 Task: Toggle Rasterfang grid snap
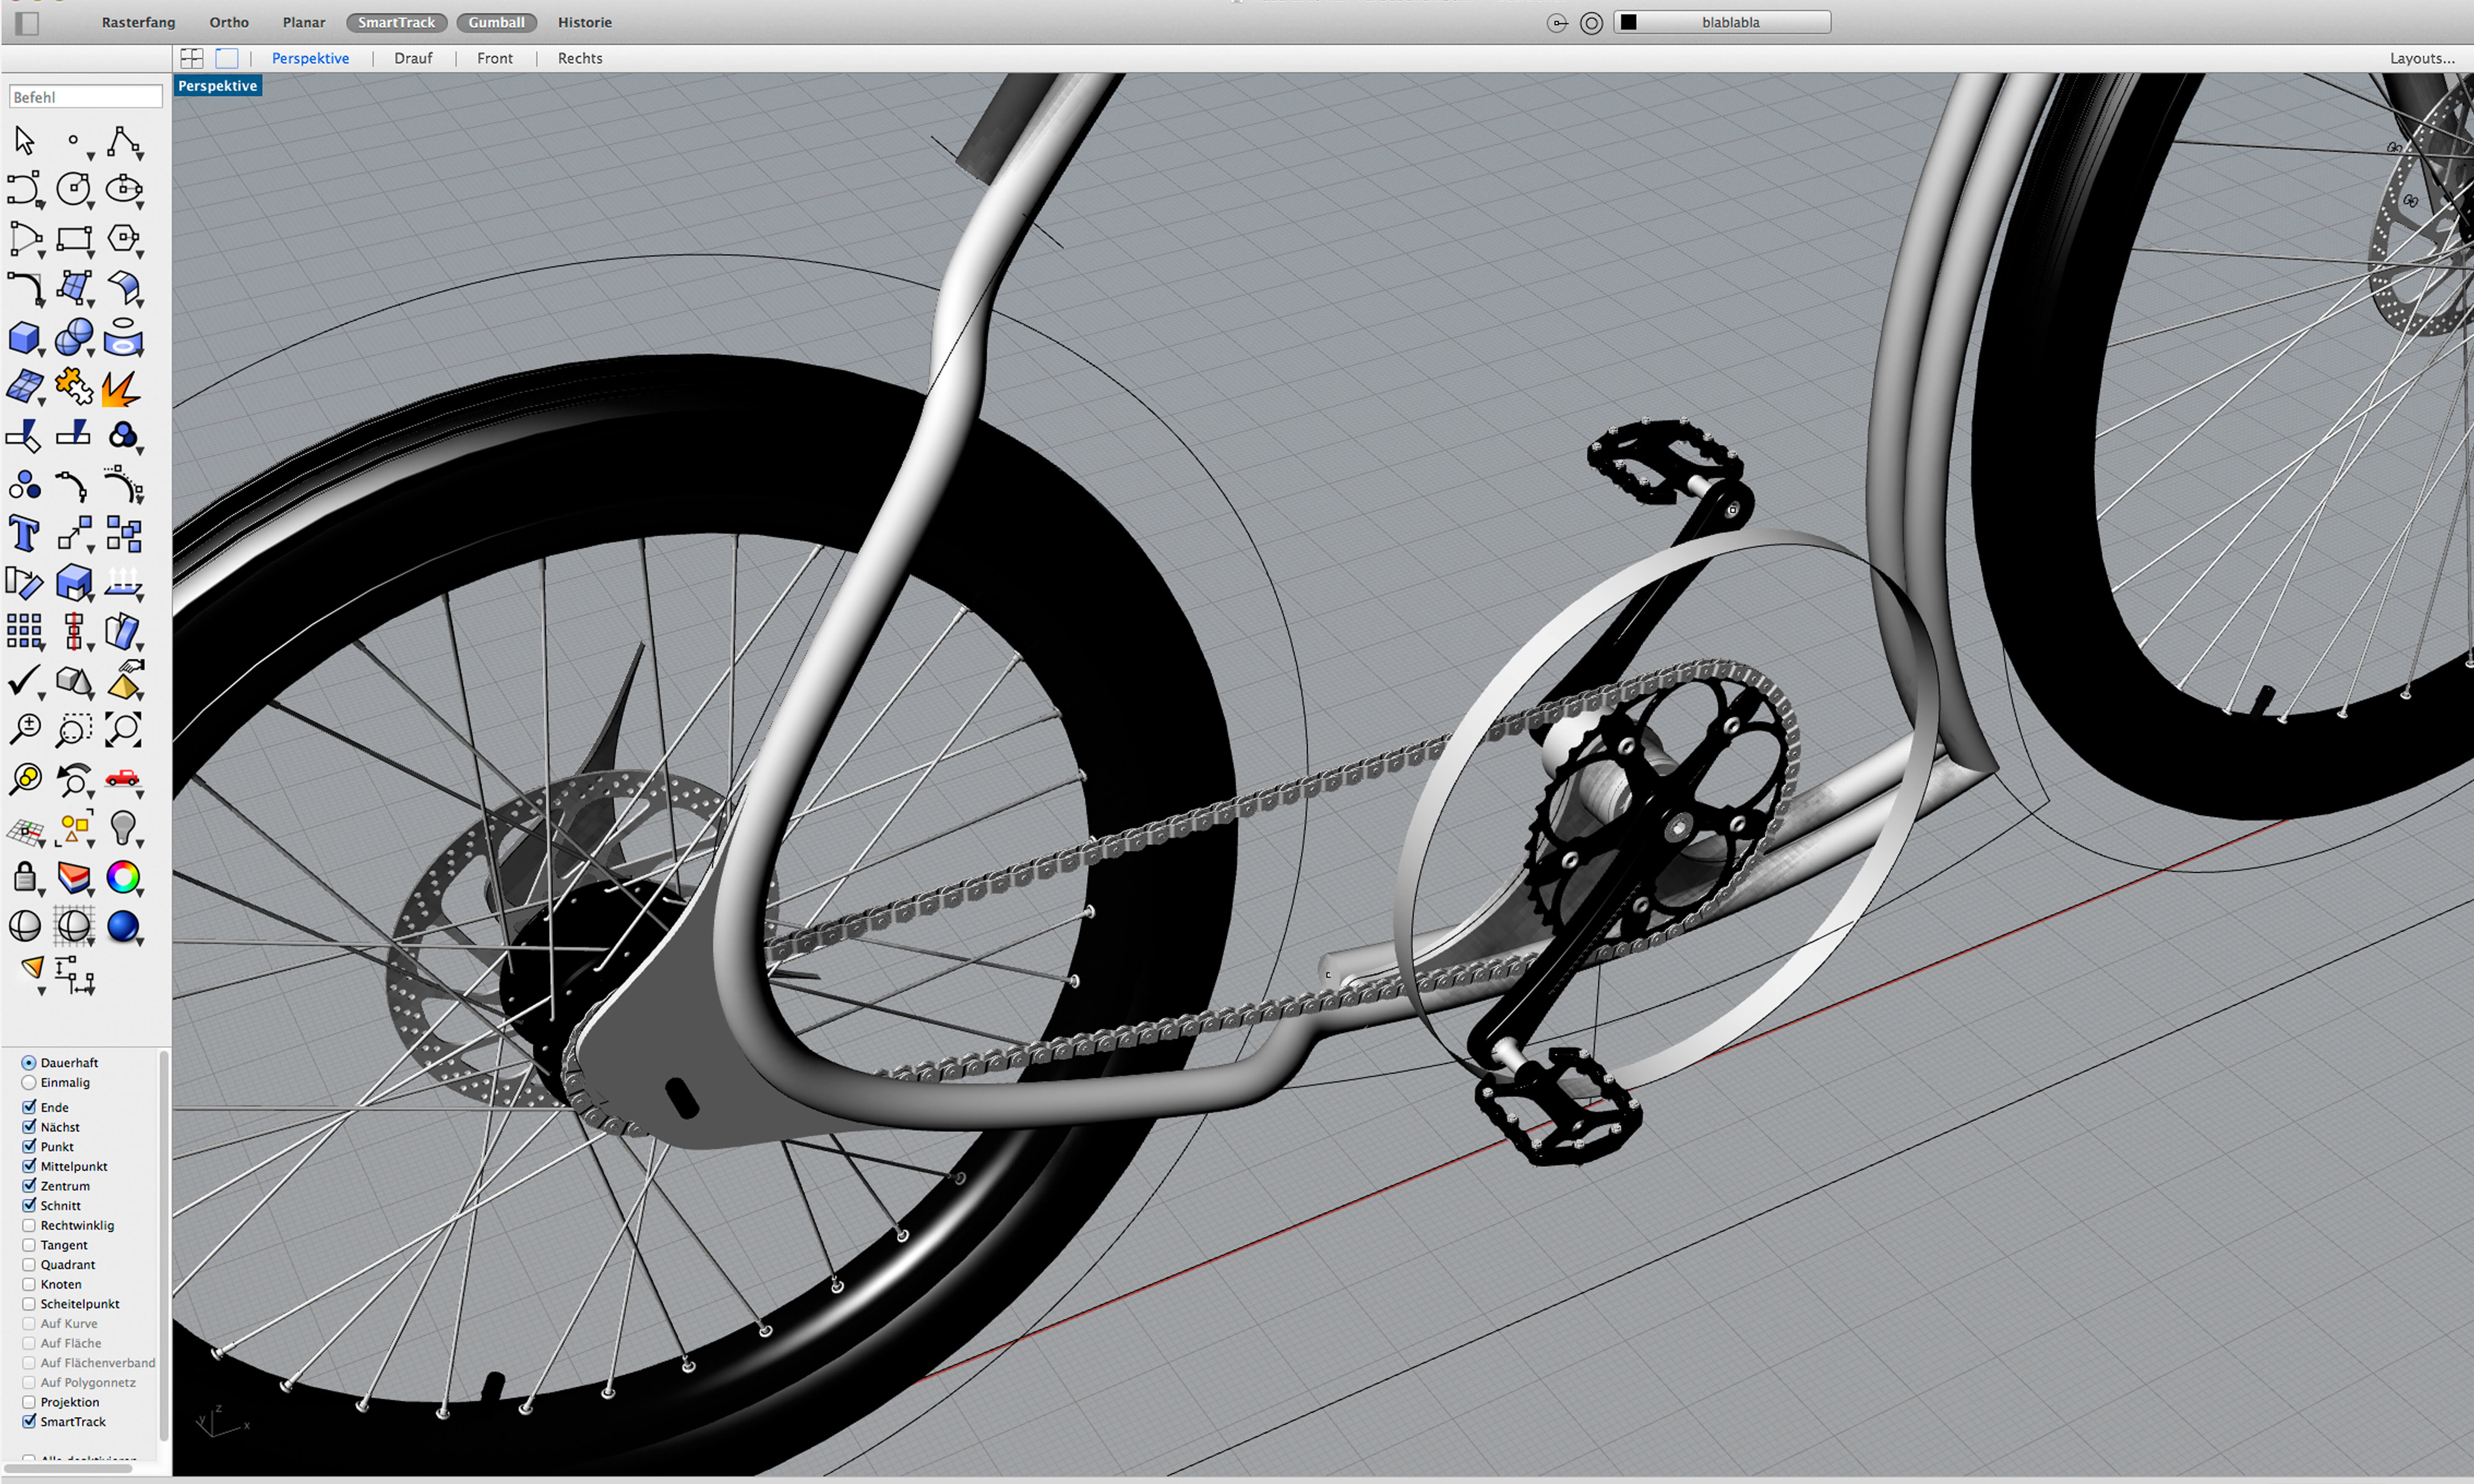point(138,22)
